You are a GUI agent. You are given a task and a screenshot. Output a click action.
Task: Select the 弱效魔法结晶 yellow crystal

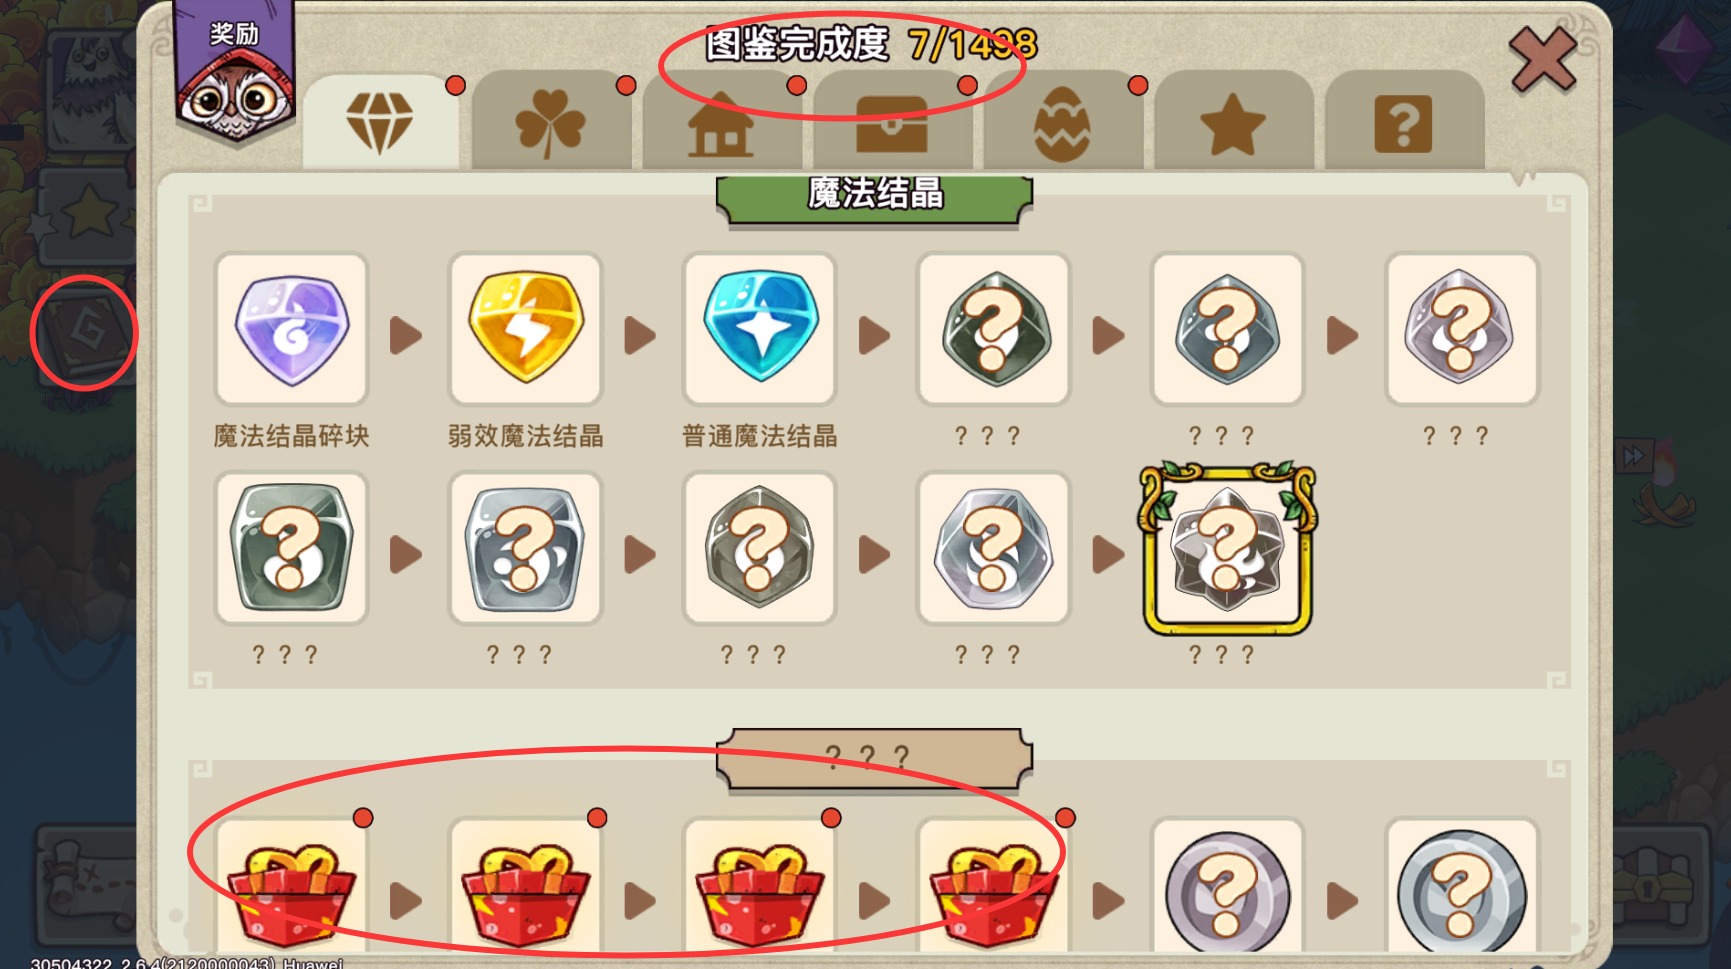526,329
